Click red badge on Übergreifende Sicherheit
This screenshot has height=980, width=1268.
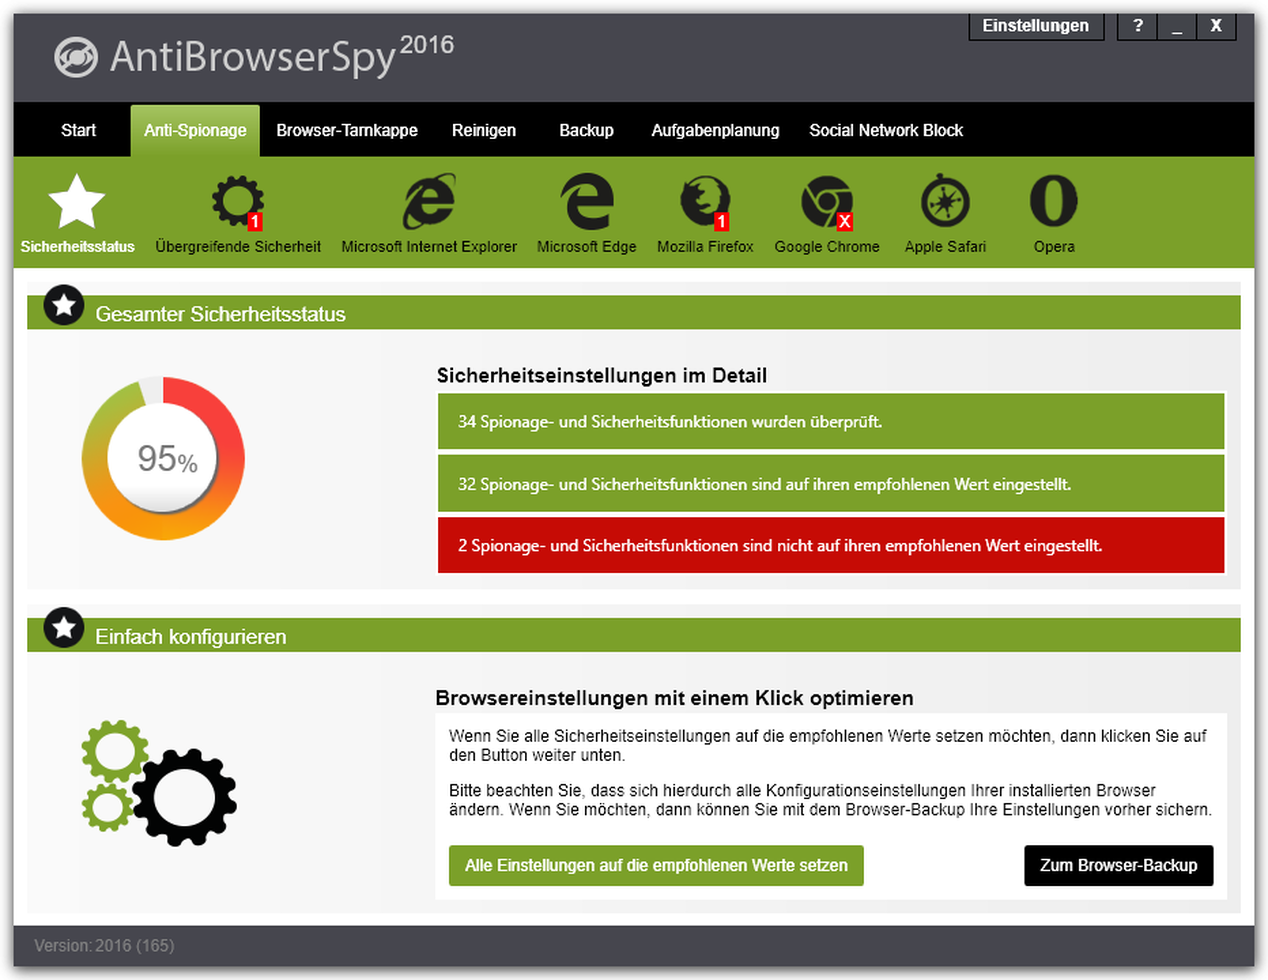(x=255, y=222)
